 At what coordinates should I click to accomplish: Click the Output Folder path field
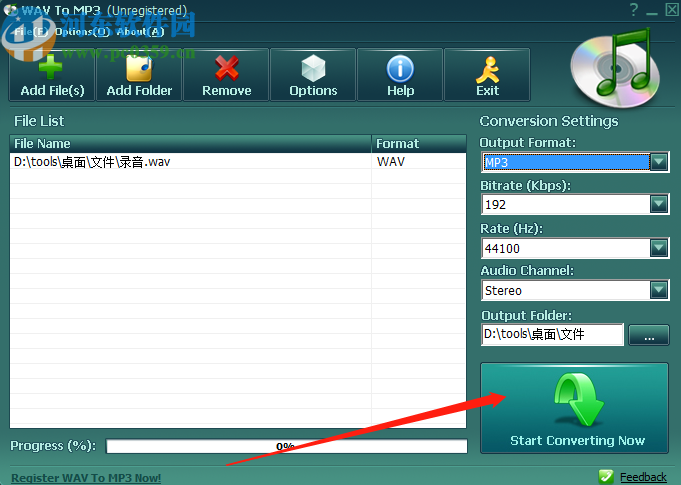tap(552, 334)
